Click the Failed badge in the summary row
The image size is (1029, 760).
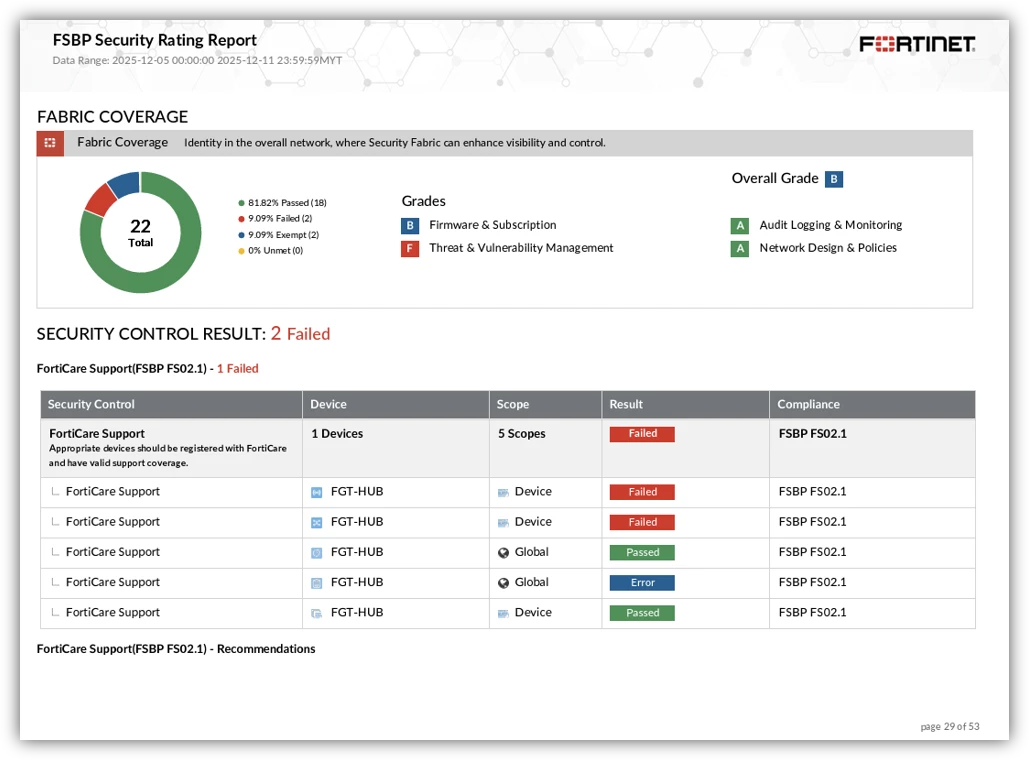coord(642,434)
